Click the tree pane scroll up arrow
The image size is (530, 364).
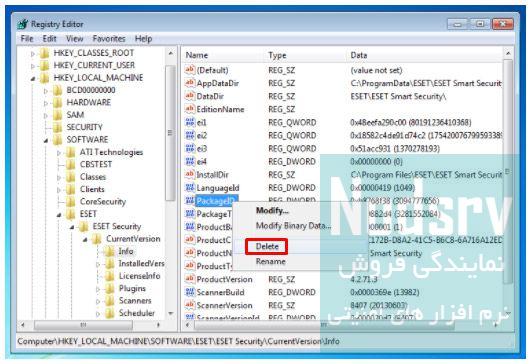pos(171,53)
